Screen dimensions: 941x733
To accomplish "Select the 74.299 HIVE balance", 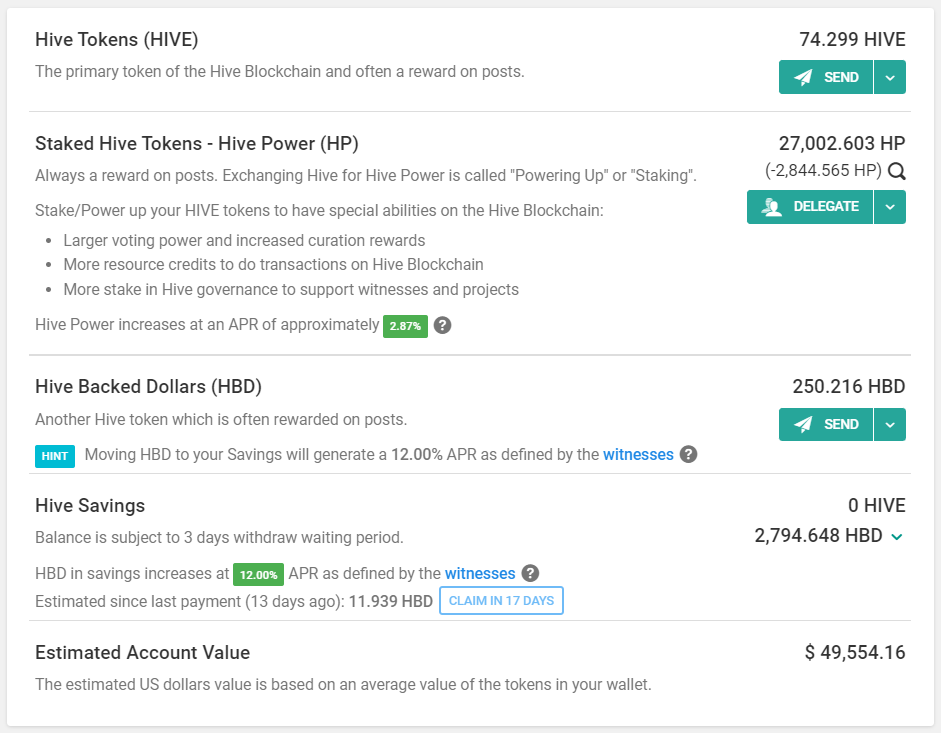I will point(852,40).
